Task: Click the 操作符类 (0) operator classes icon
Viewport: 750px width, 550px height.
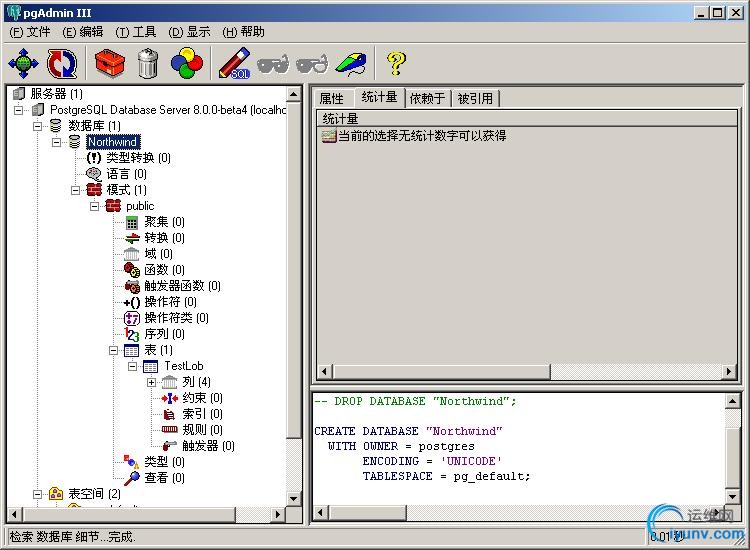Action: (132, 318)
